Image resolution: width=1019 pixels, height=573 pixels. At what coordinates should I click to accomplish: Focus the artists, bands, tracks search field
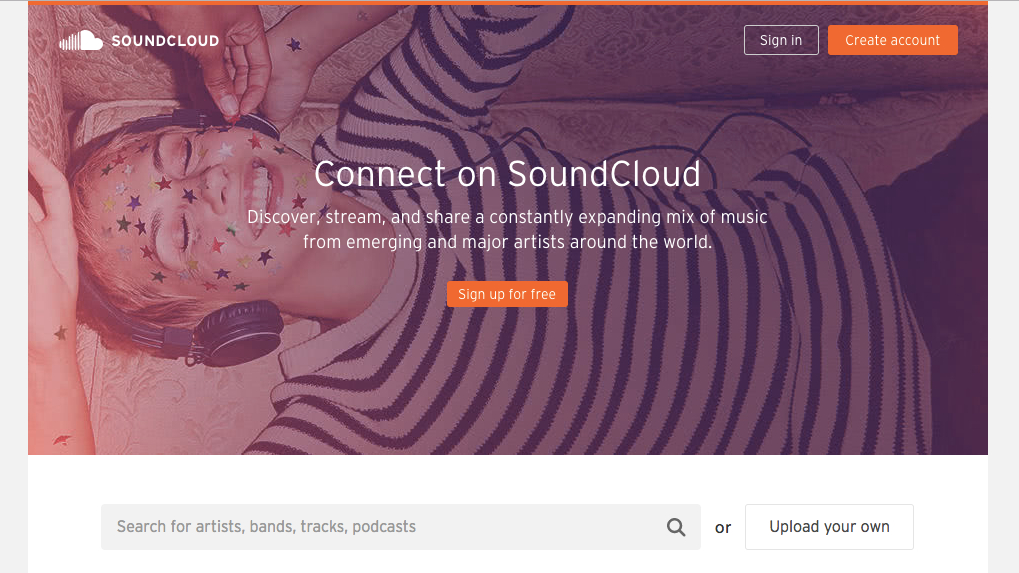point(380,527)
